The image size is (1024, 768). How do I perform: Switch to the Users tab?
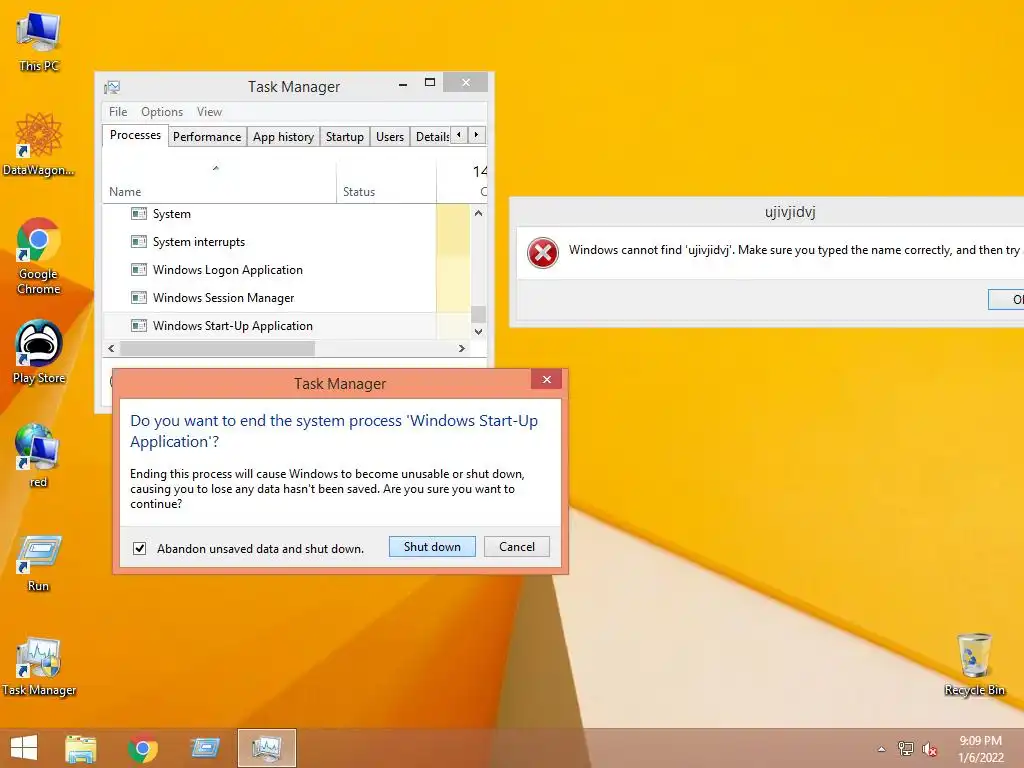(390, 136)
